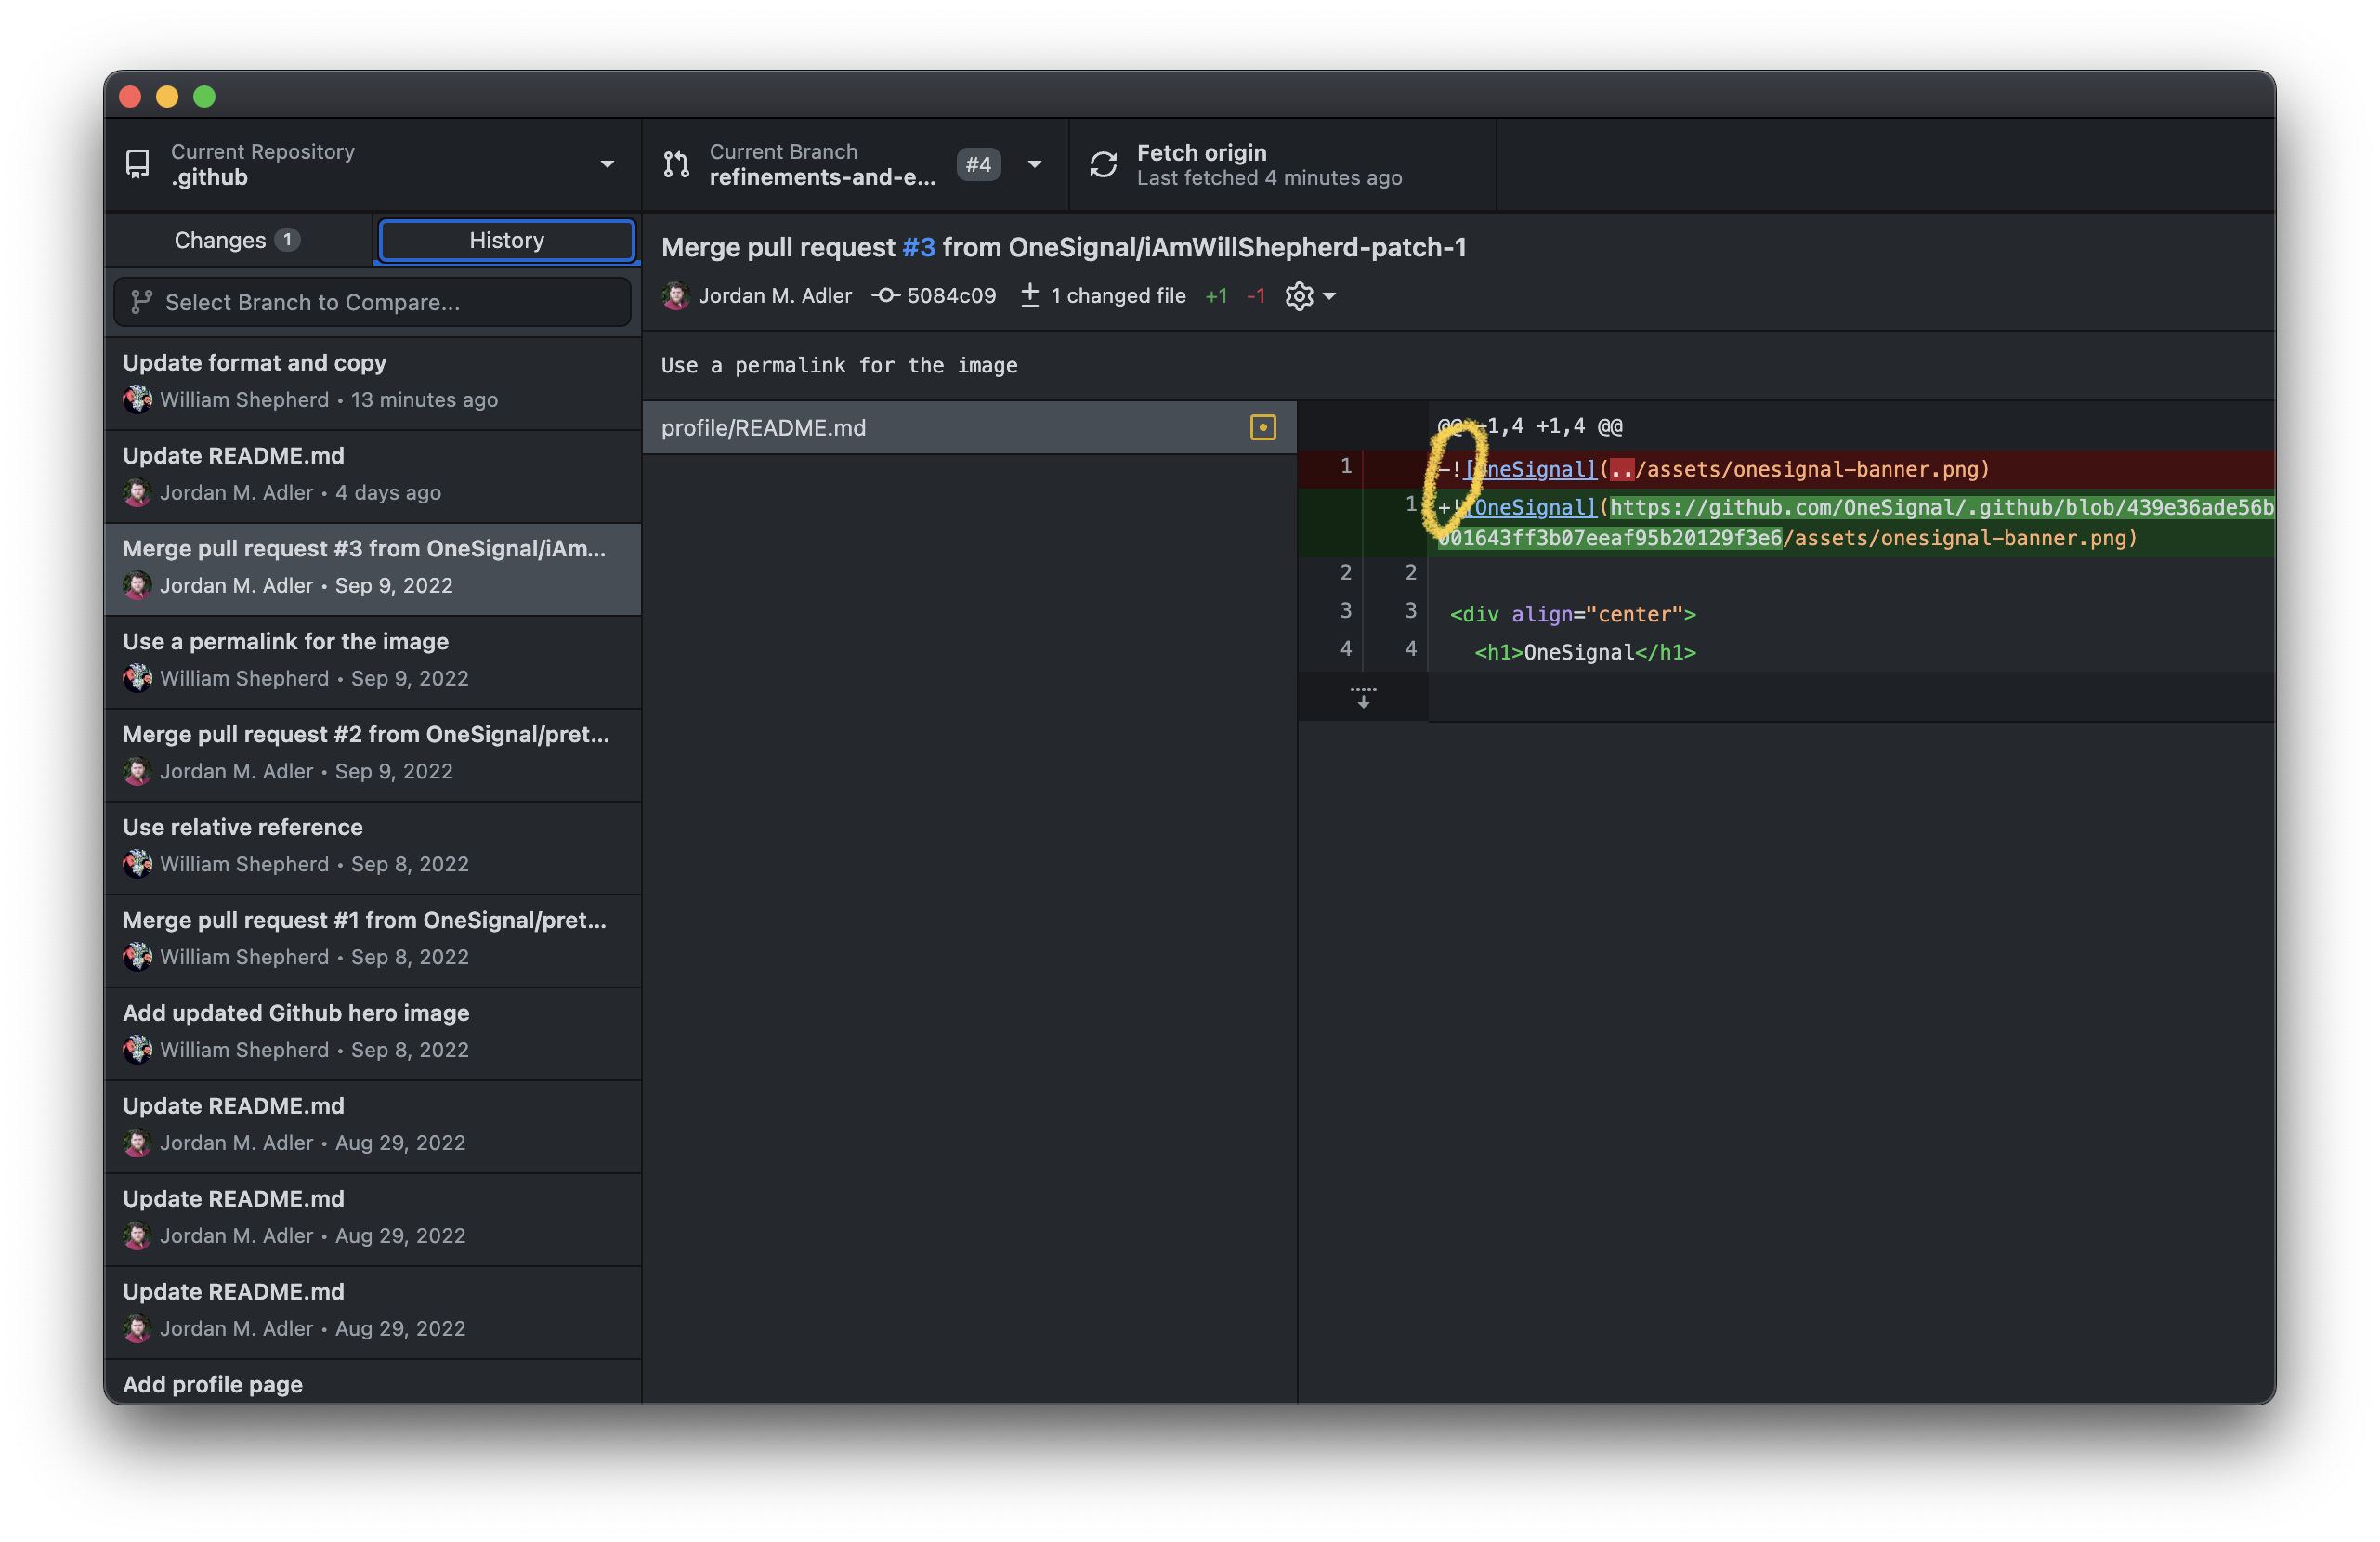This screenshot has height=1542, width=2380.
Task: Click the #4 ahead-behind badge
Action: (x=978, y=164)
